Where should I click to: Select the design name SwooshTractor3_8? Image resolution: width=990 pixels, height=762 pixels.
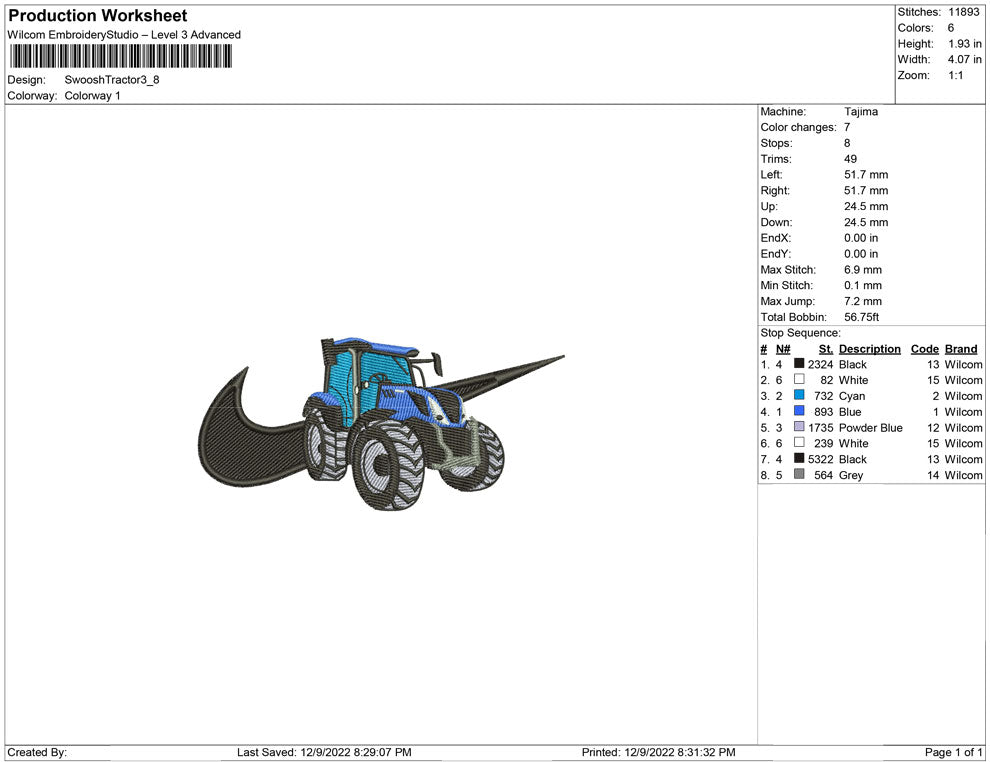pyautogui.click(x=112, y=80)
